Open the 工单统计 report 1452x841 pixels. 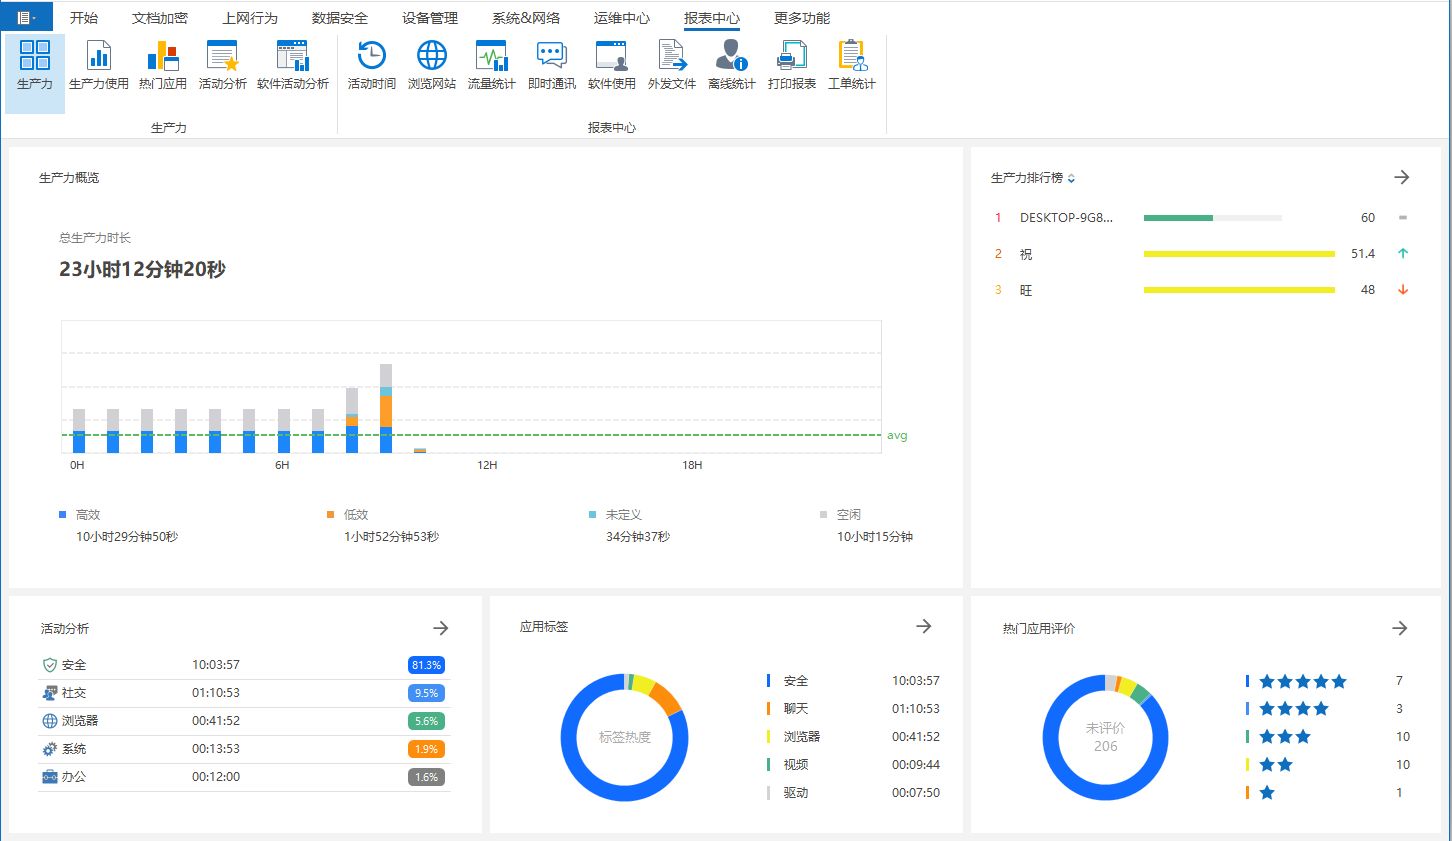(852, 66)
